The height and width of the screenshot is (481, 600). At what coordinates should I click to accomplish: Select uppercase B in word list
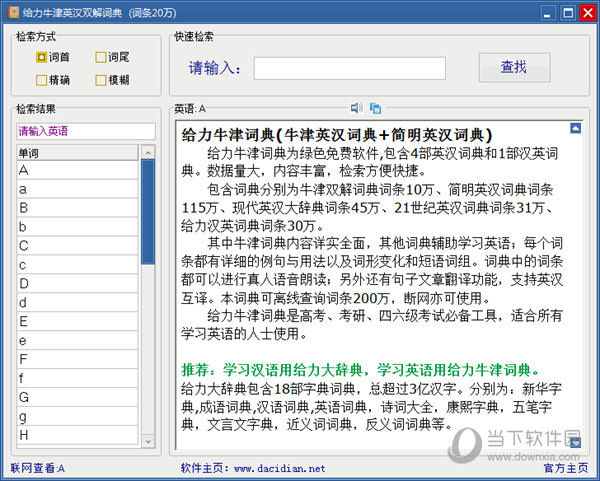click(x=77, y=208)
